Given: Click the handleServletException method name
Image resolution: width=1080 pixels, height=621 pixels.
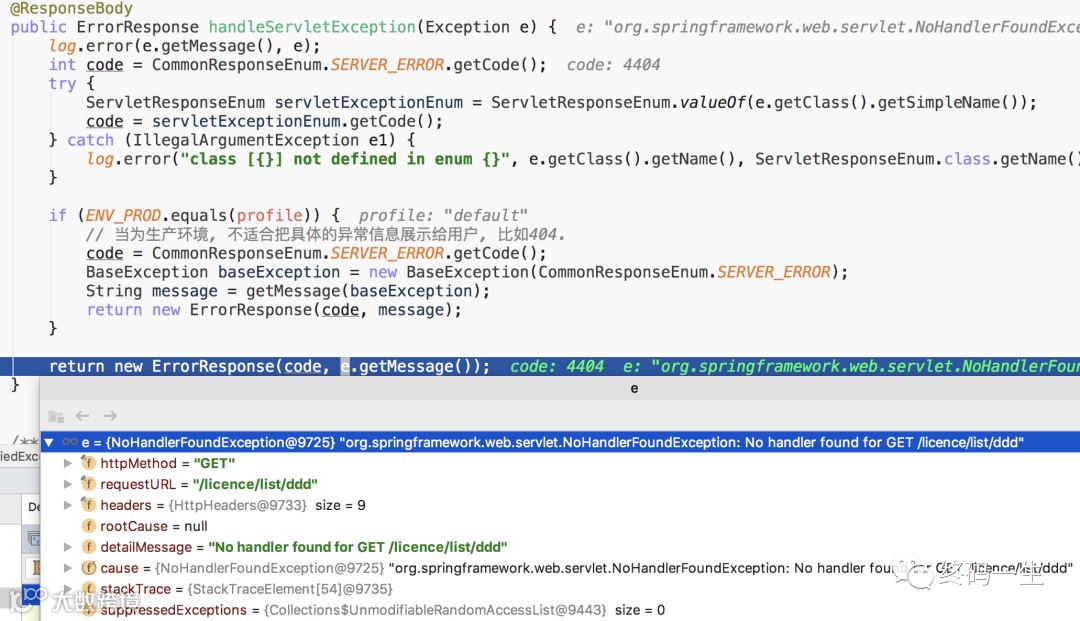Looking at the screenshot, I should coord(312,27).
